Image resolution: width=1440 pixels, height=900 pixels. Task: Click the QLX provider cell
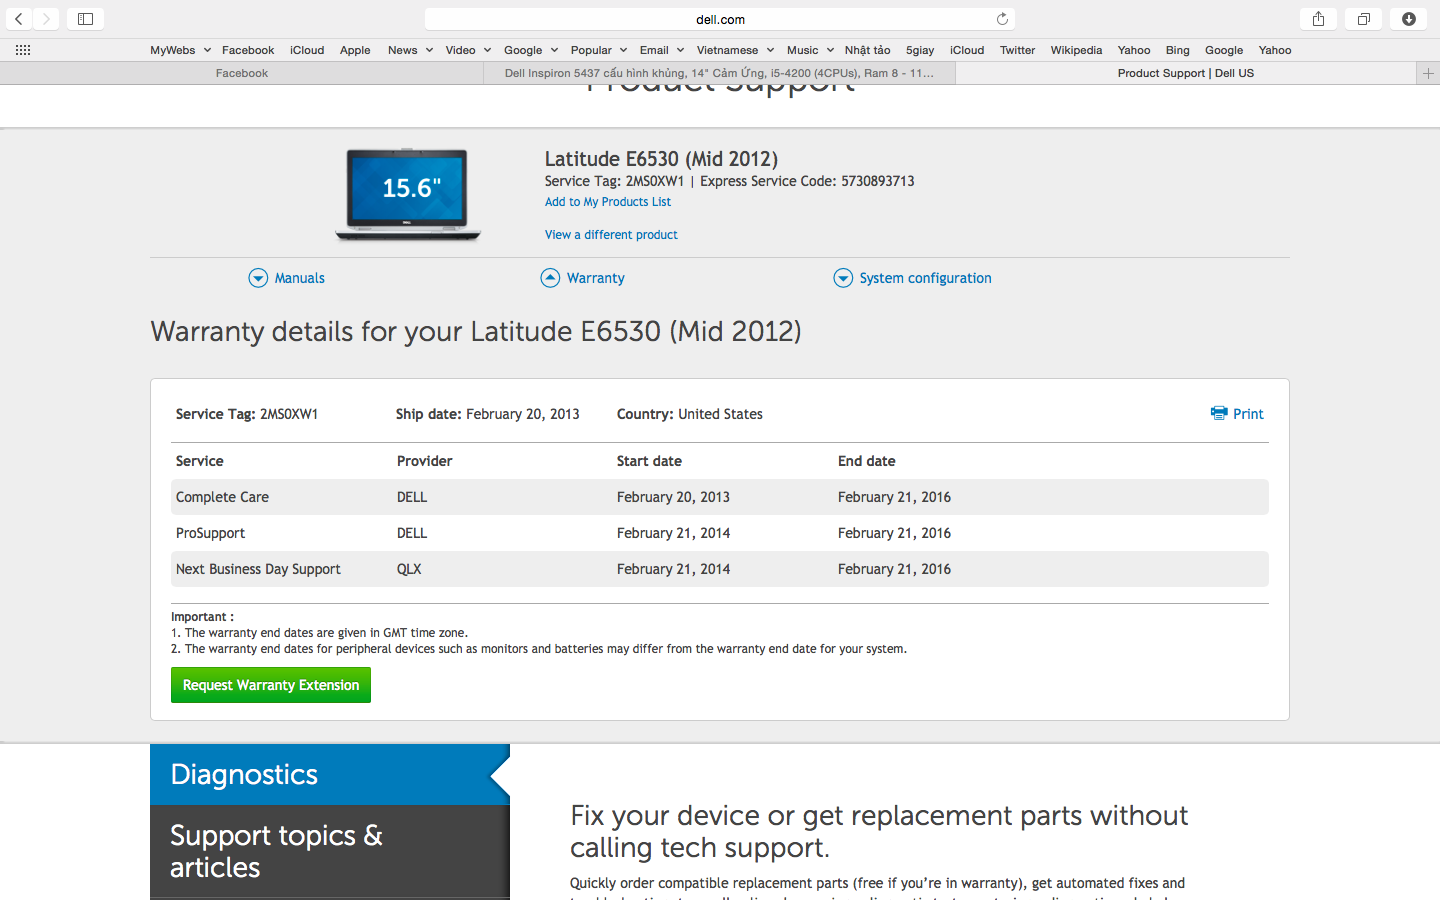click(x=409, y=569)
